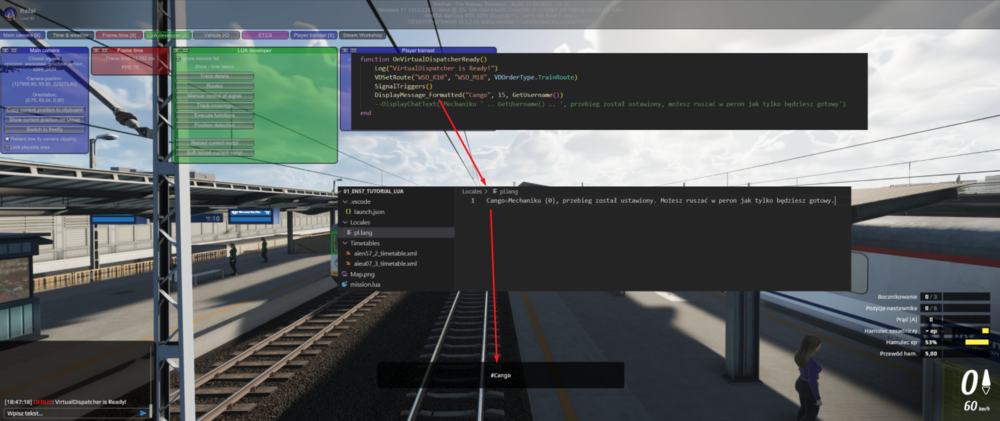Screen dimensions: 1000x421
Task: Click the first header icon of LUA developer panel
Action: click(176, 50)
